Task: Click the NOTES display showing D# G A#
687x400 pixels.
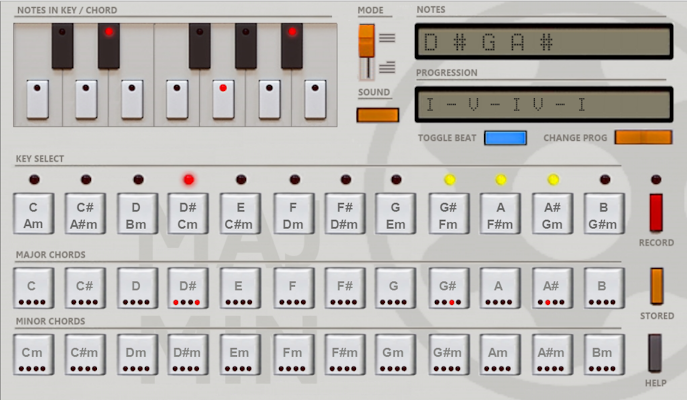Action: (x=544, y=42)
